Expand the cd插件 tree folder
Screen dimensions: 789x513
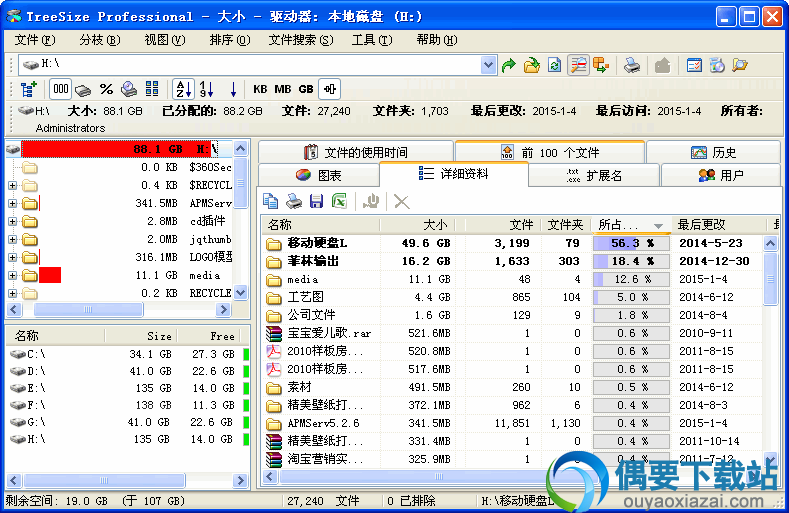13,222
